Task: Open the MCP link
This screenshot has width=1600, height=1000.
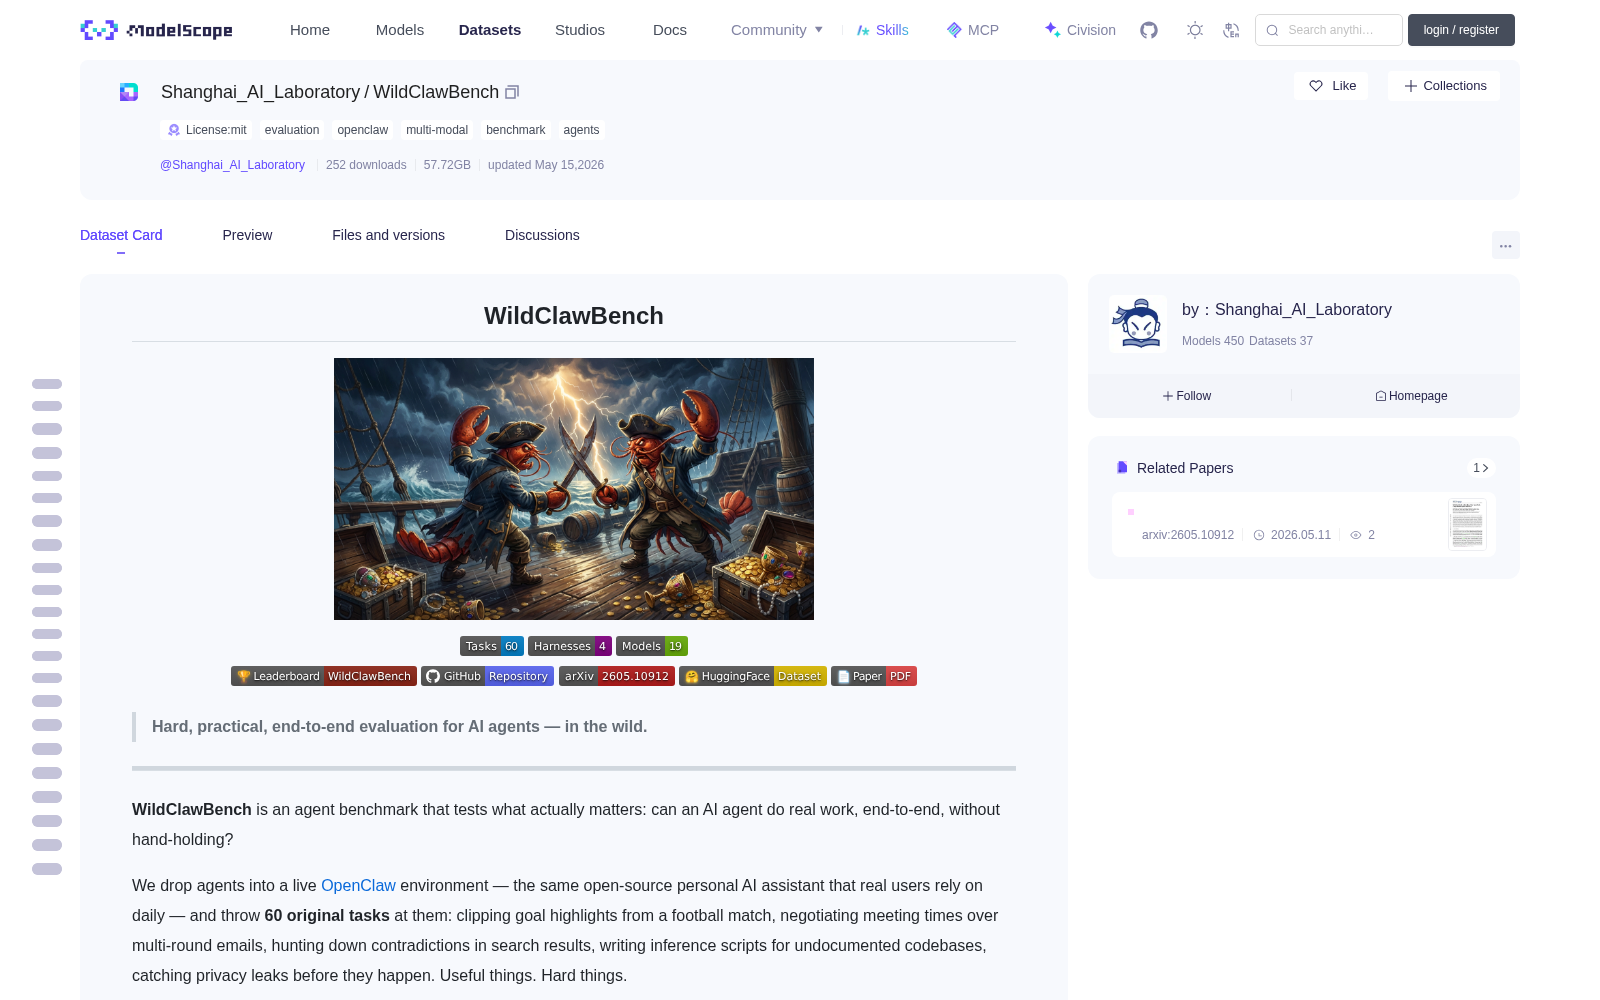Action: coord(973,30)
